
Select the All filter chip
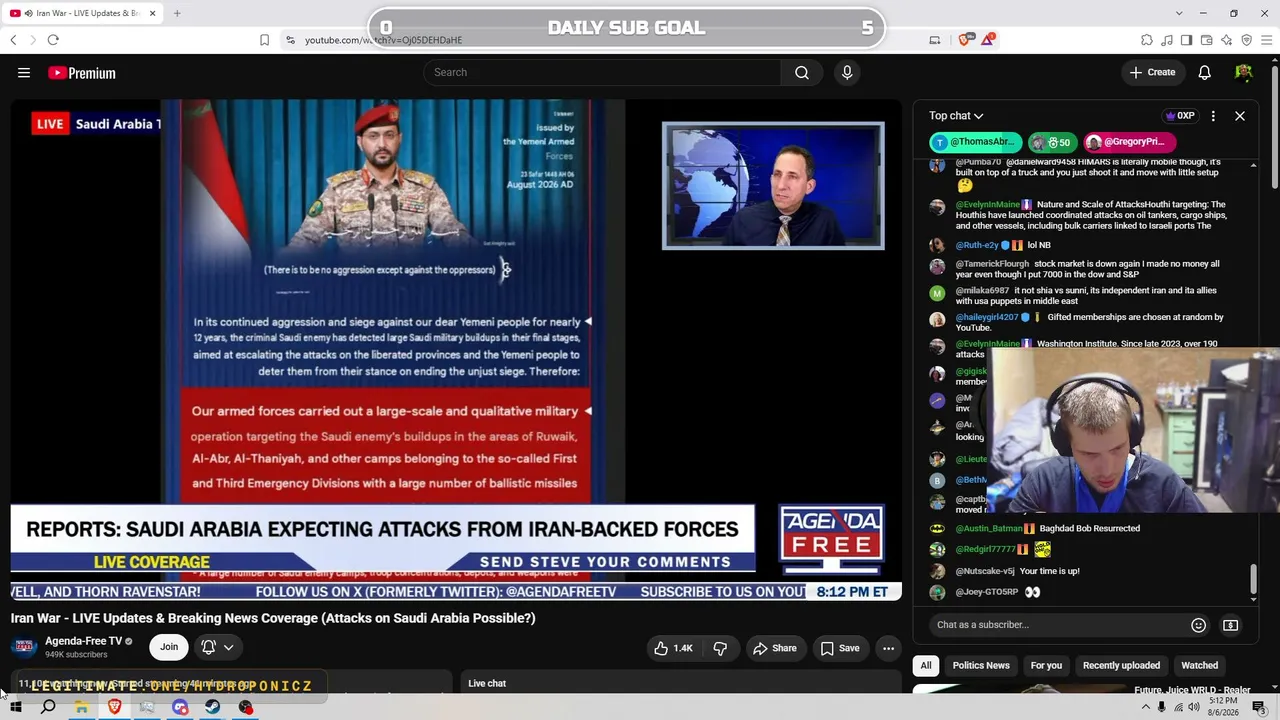926,665
